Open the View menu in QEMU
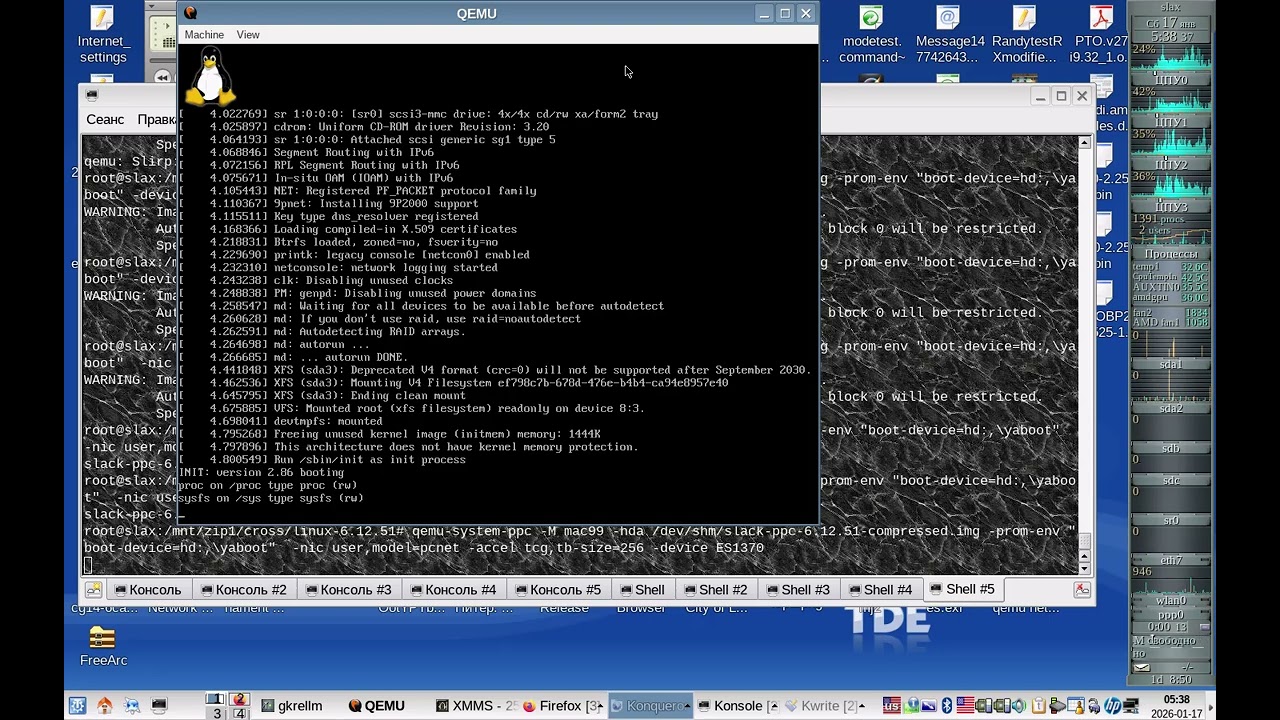The height and width of the screenshot is (720, 1280). pyautogui.click(x=248, y=35)
